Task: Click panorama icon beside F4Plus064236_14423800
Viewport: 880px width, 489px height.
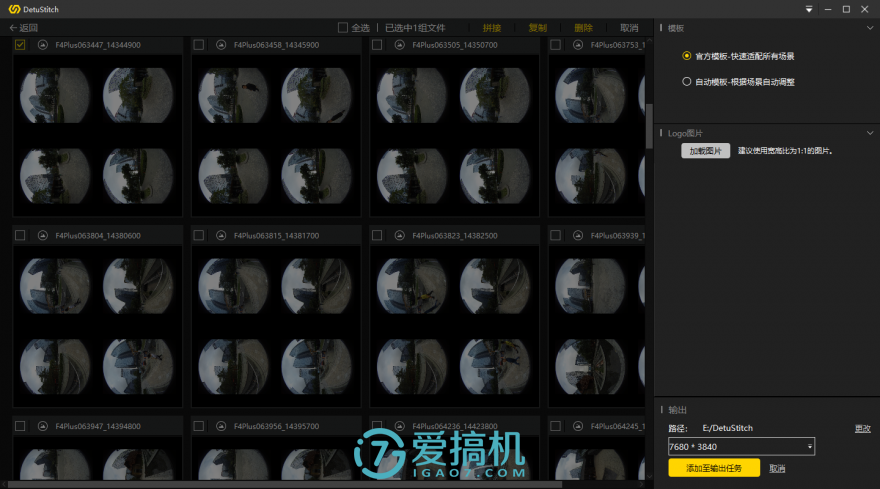Action: [400, 426]
